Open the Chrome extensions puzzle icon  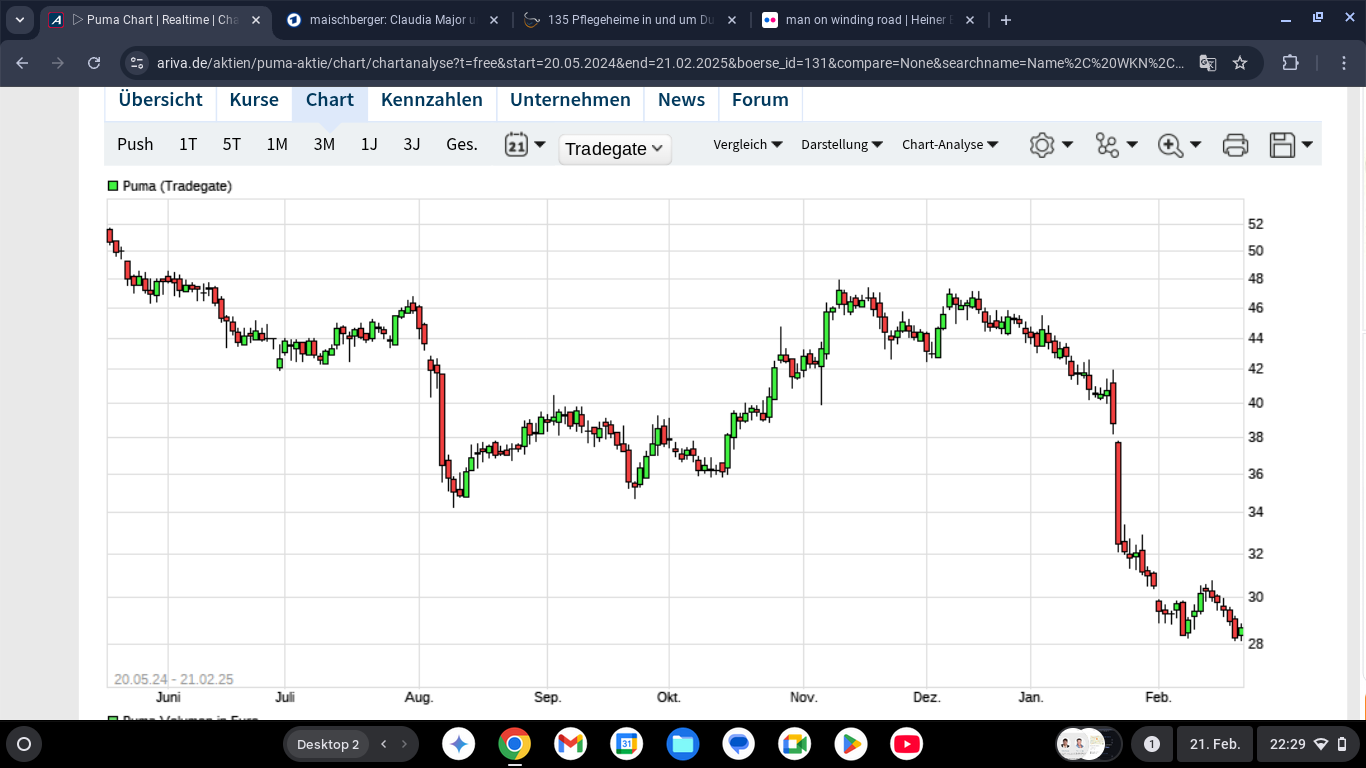tap(1291, 63)
